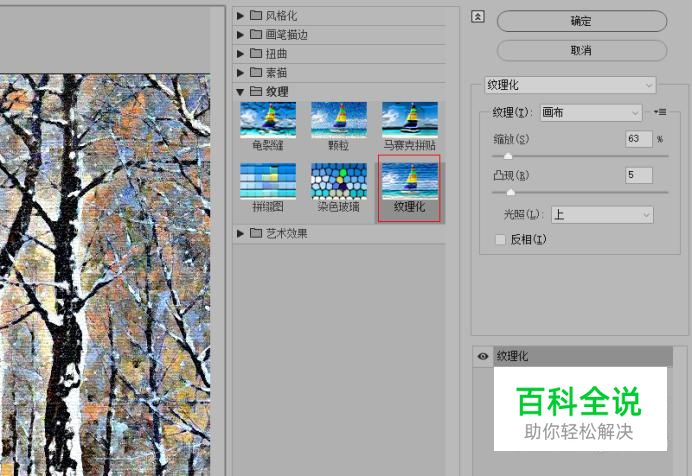Click the tree painting preview image

pyautogui.click(x=105, y=275)
